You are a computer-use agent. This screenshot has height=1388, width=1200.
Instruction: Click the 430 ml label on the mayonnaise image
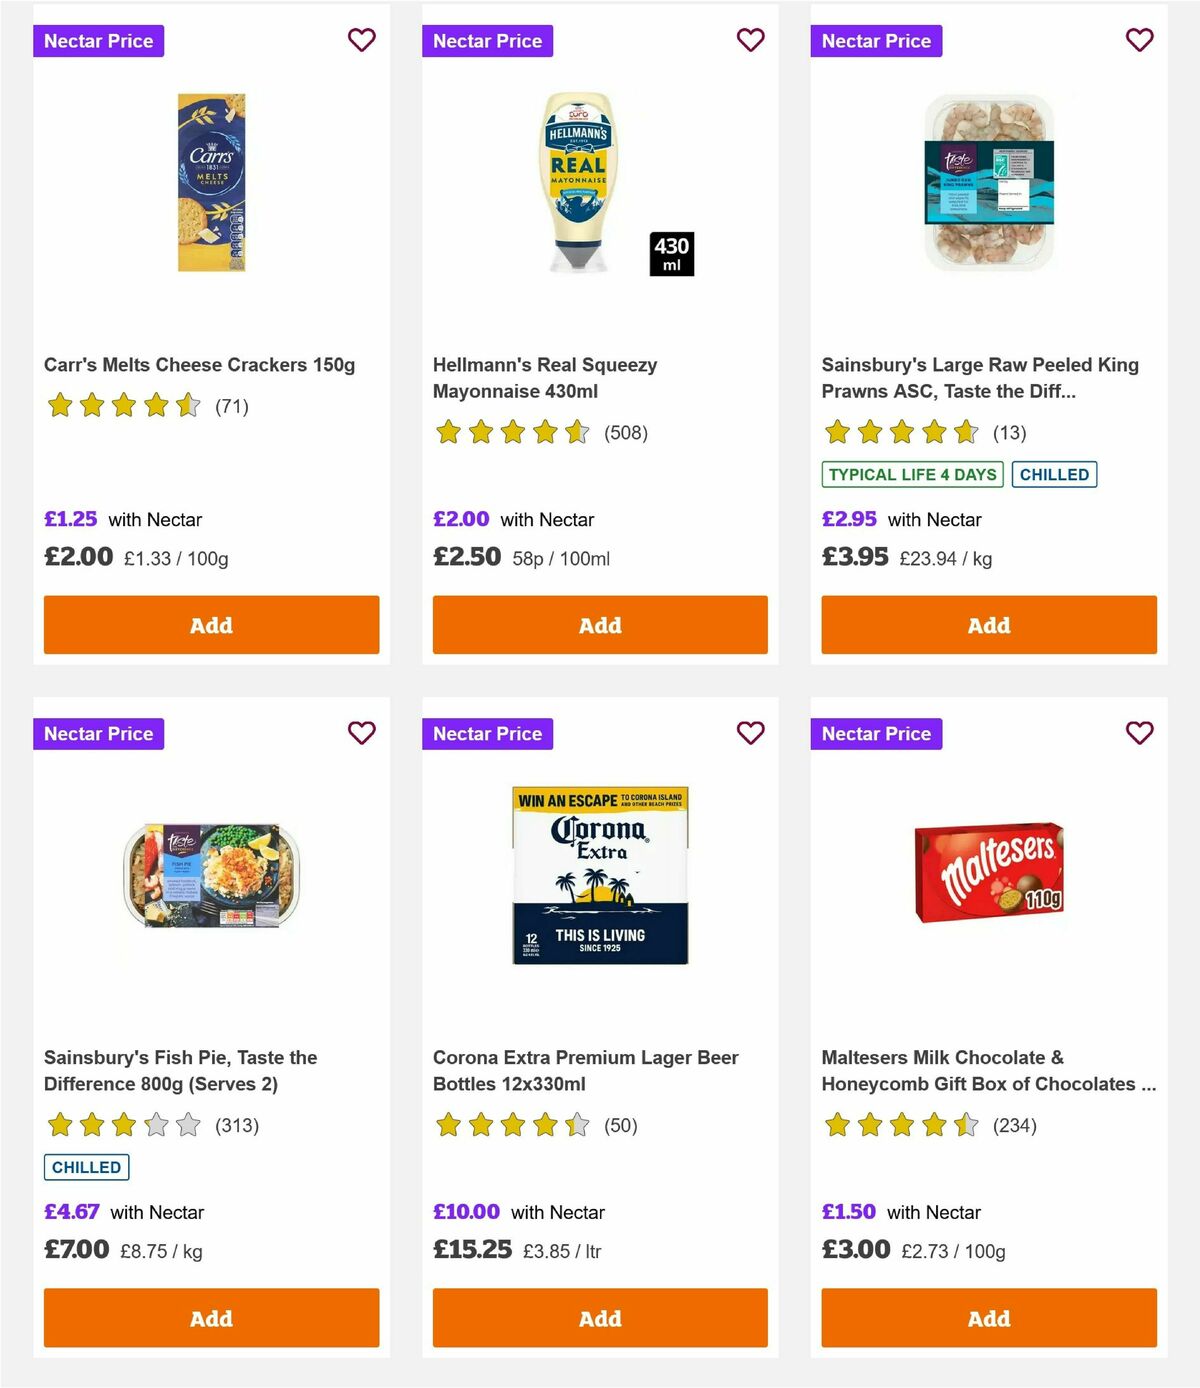point(670,253)
